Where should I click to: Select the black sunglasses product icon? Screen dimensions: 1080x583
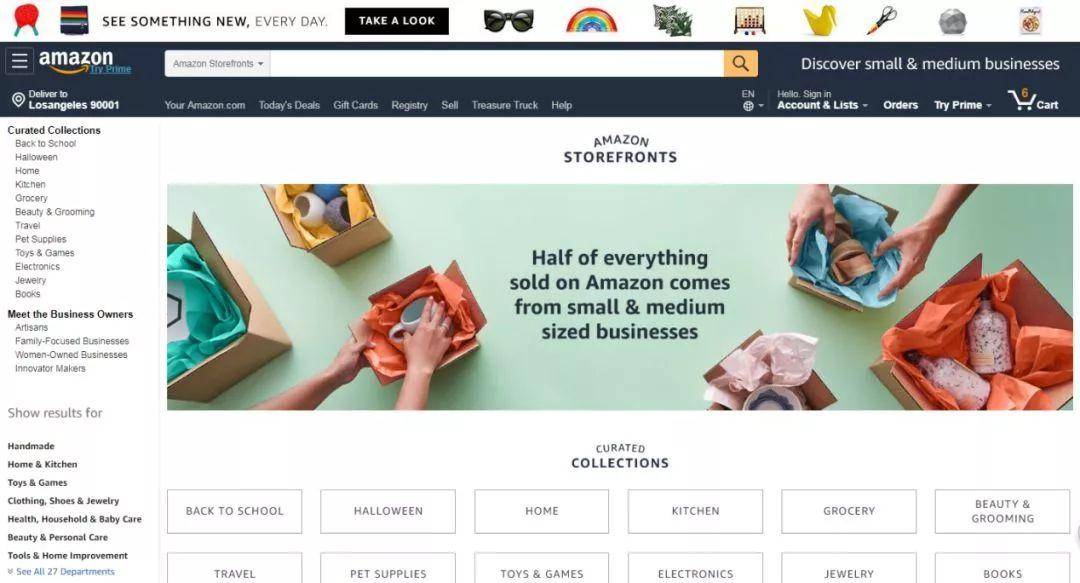point(508,21)
